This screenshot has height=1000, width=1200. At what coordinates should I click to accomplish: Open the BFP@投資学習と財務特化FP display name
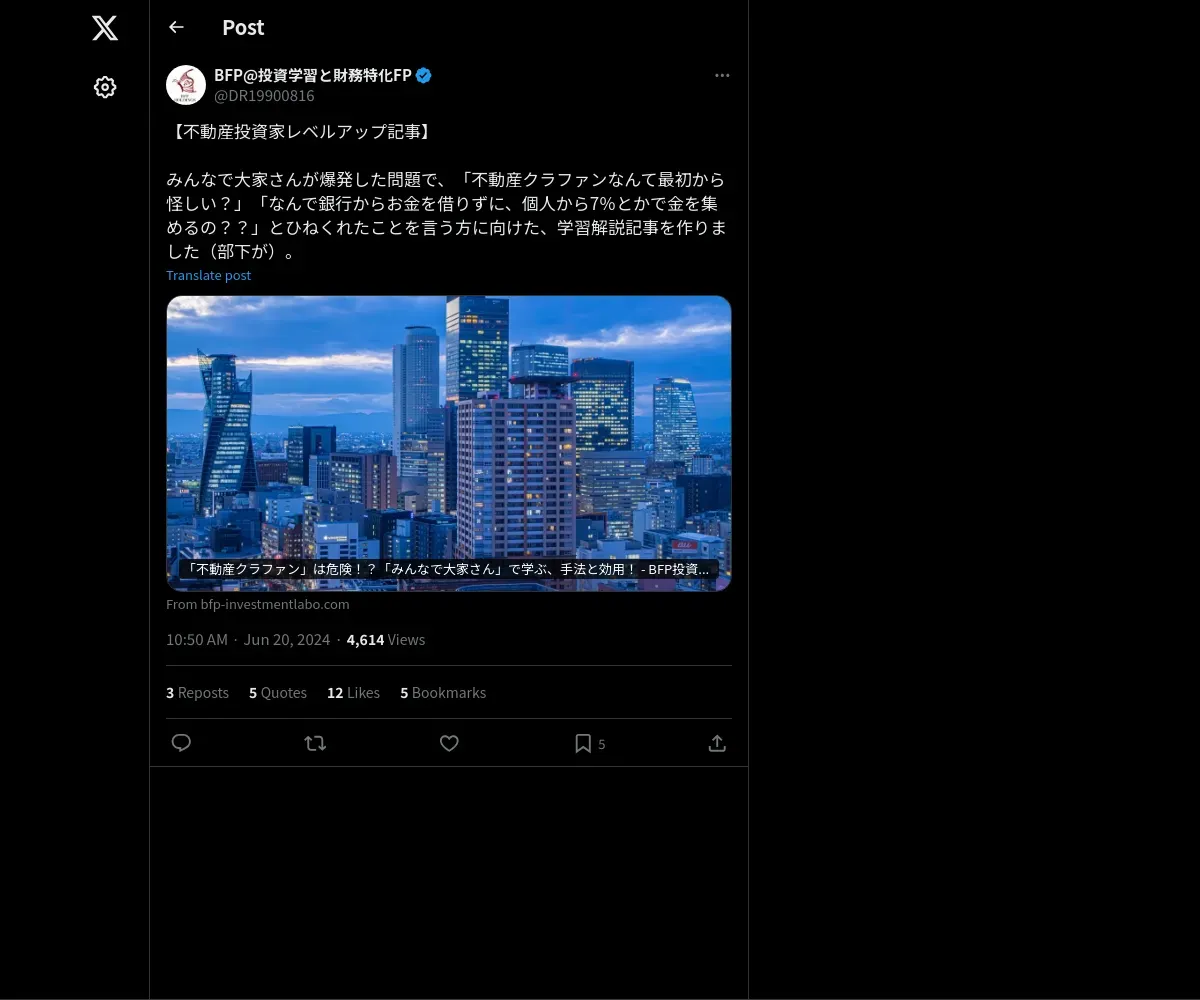[313, 75]
